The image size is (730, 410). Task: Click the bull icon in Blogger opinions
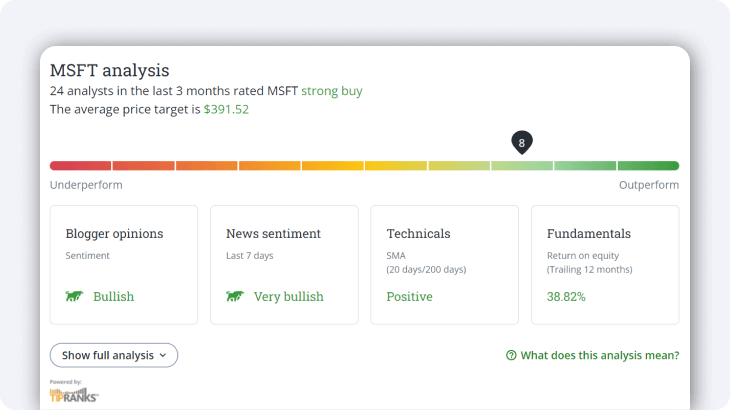[x=74, y=297]
